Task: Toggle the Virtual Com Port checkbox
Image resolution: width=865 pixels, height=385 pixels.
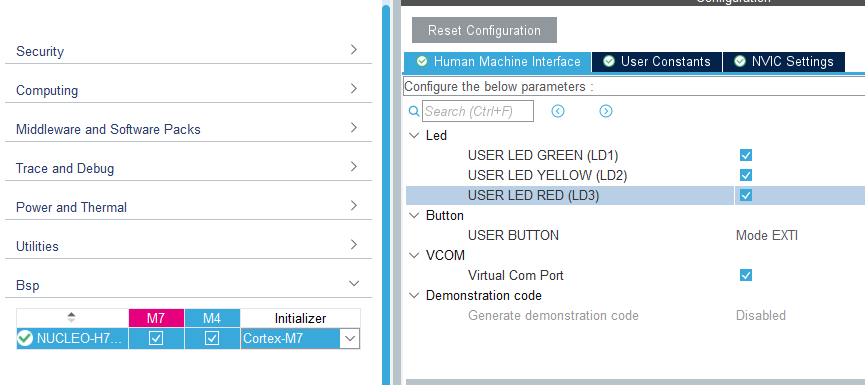Action: tap(746, 275)
